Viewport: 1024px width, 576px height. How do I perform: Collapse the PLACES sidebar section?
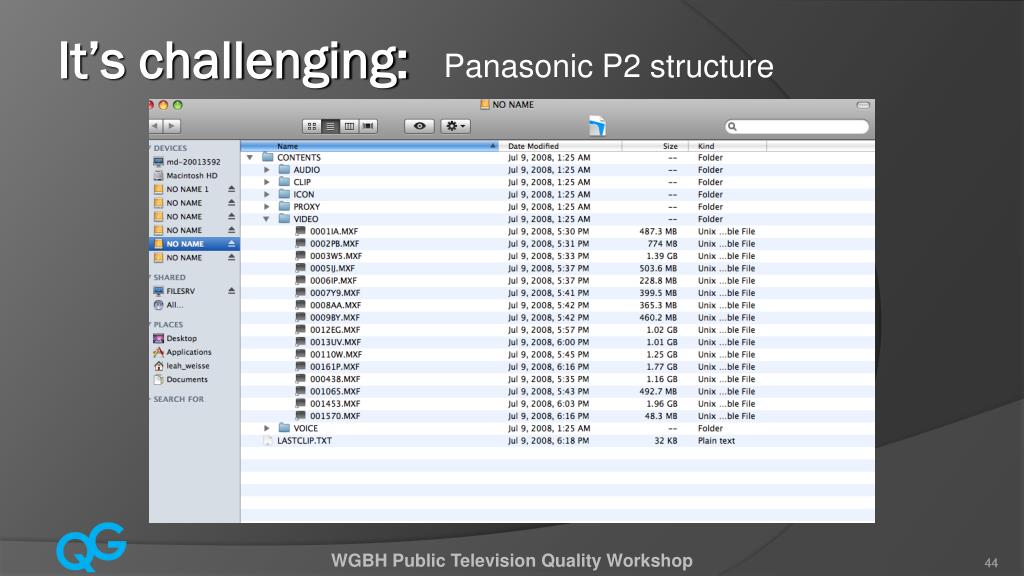point(150,325)
